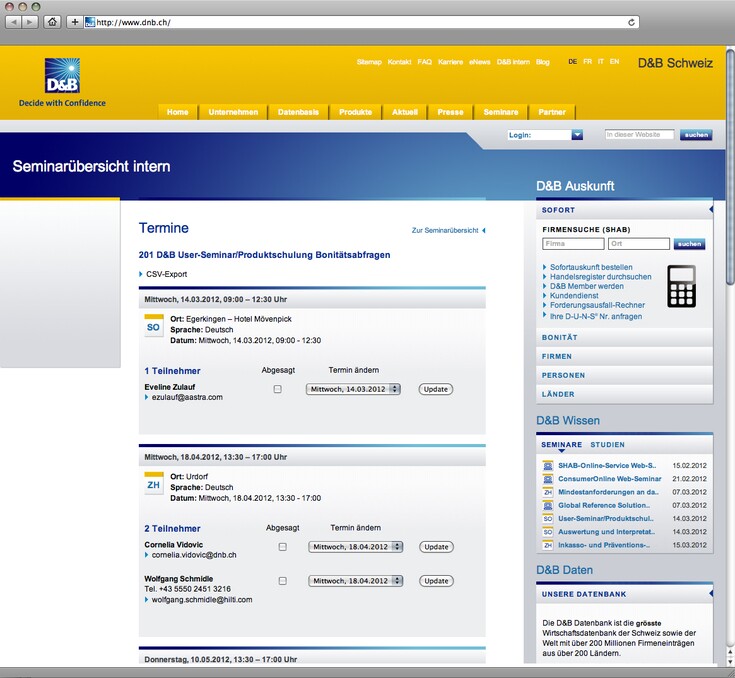Click the SO icon in Egerkingen seminar

153,325
